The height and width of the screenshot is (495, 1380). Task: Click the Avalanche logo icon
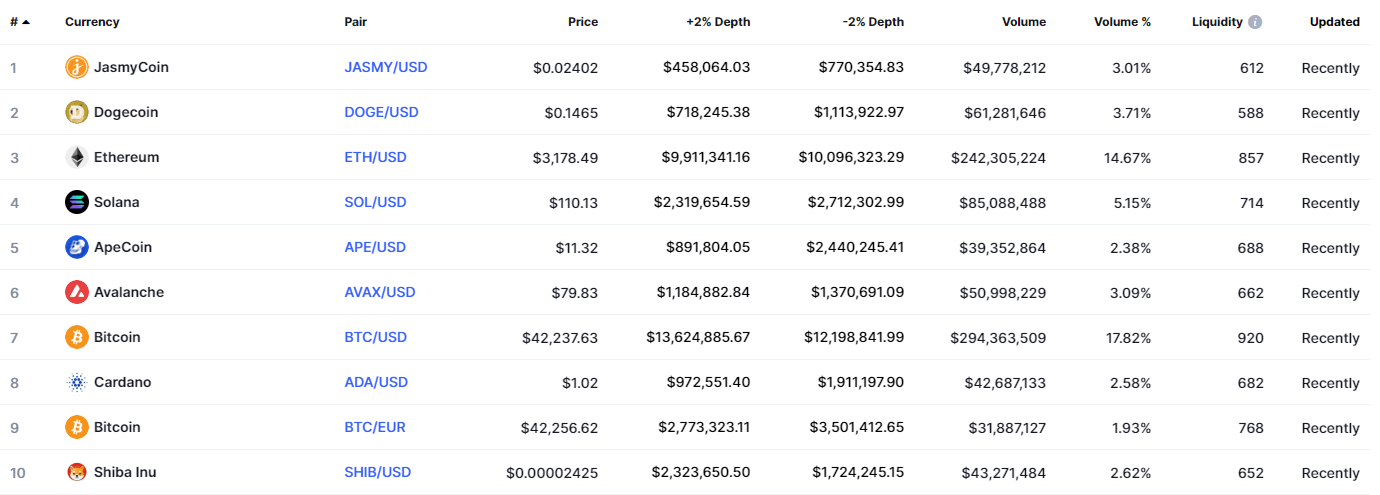pos(76,292)
